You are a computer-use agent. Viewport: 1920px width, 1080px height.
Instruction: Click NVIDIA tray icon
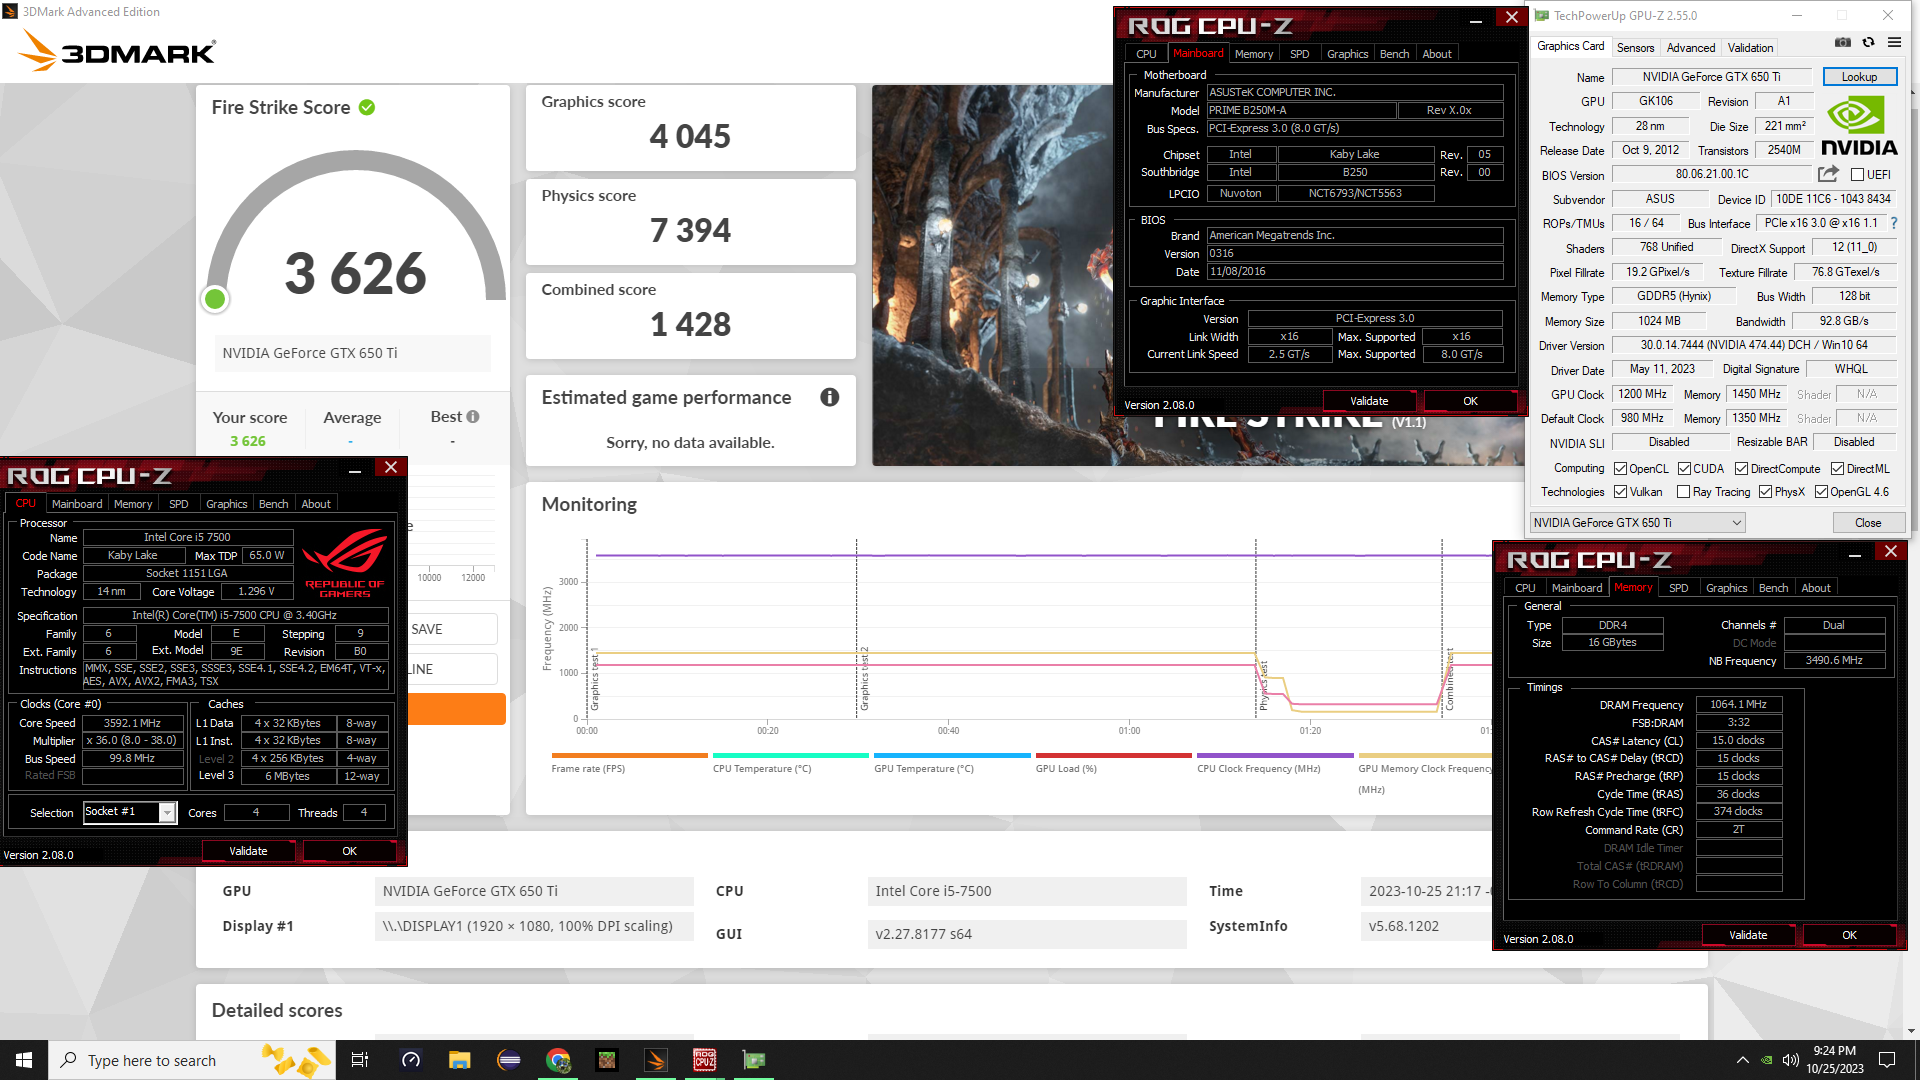coord(1767,1060)
